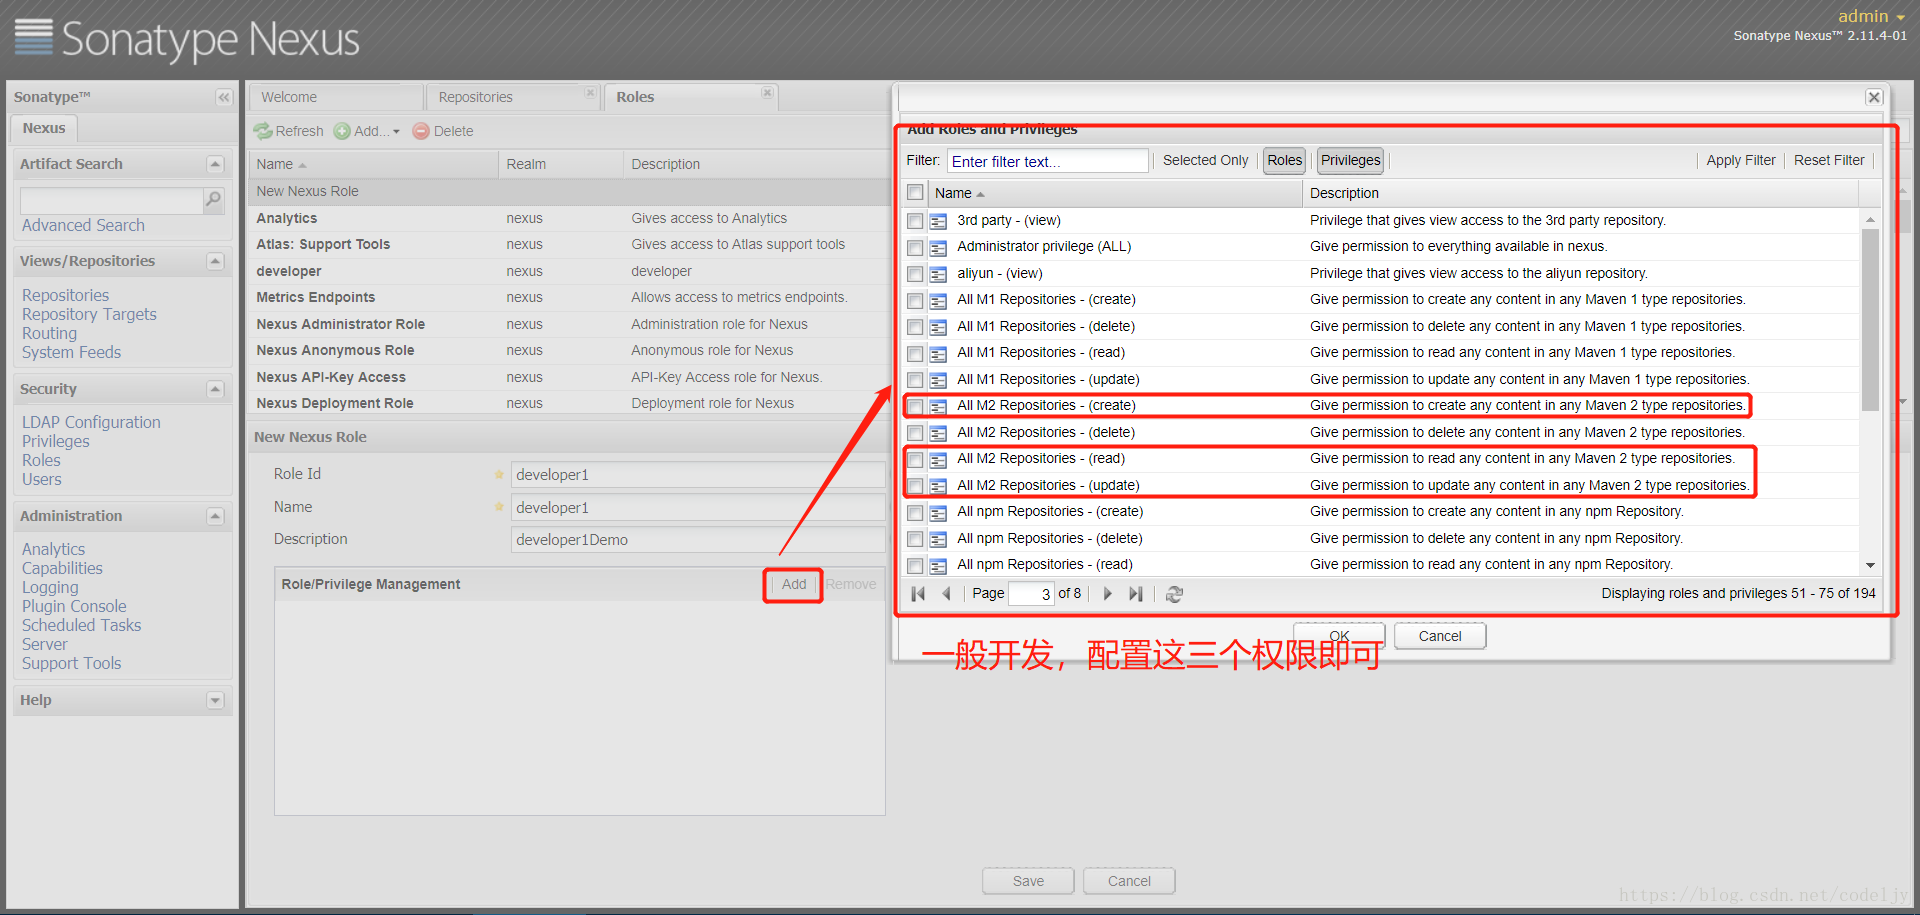The image size is (1920, 915).
Task: Go to previous page of privileges
Action: [x=946, y=594]
